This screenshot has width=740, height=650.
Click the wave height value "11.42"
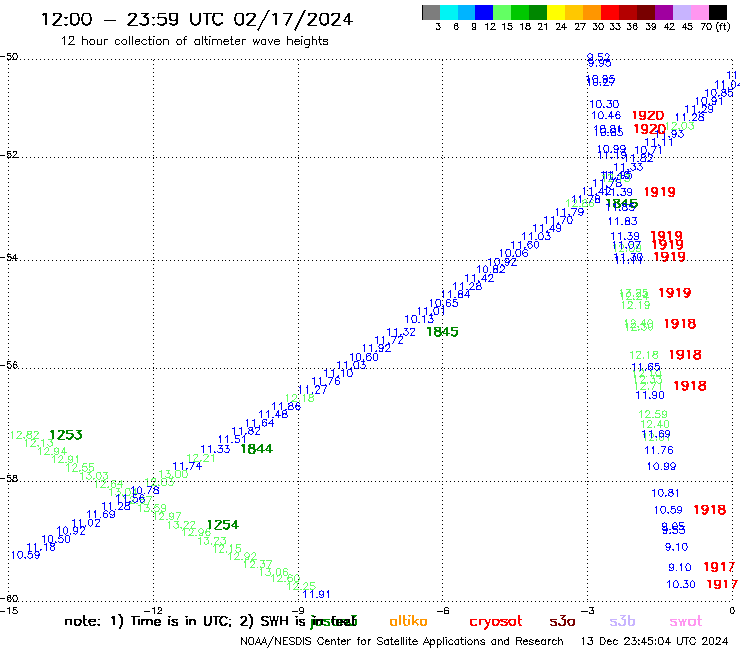tap(479, 278)
